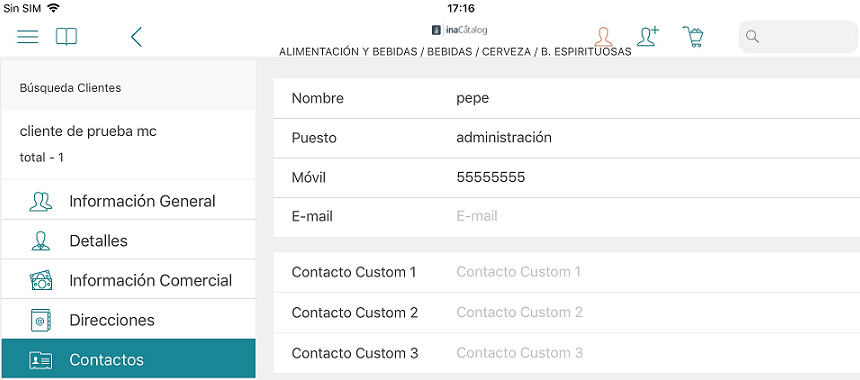The width and height of the screenshot is (860, 380).
Task: Open the shopping cart icon
Action: pyautogui.click(x=693, y=36)
